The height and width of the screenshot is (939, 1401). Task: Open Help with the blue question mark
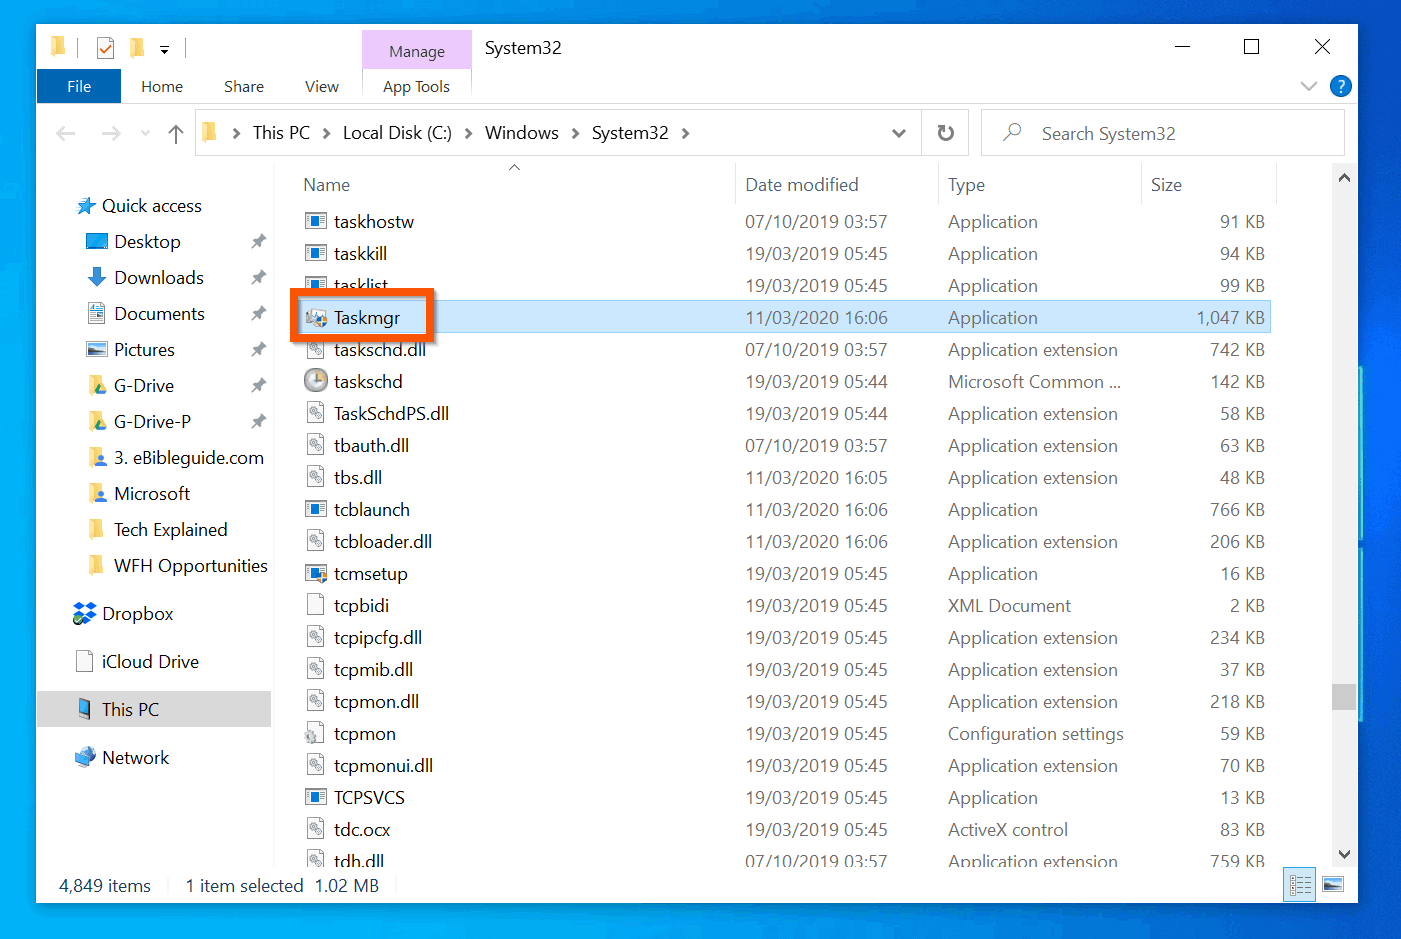pos(1341,86)
